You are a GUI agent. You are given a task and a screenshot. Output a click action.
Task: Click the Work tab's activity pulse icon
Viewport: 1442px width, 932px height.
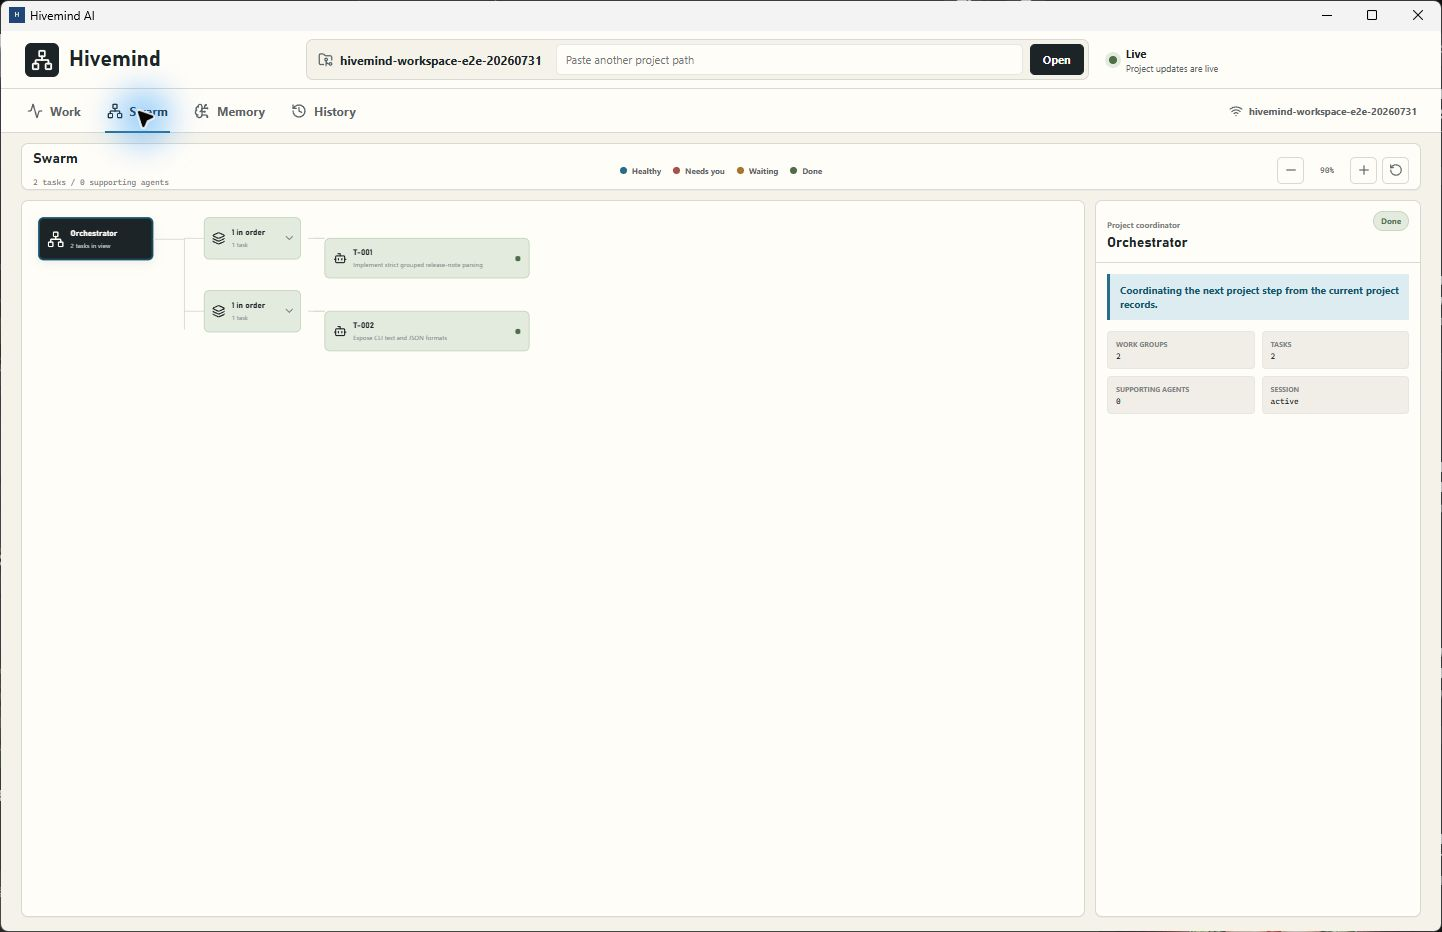click(35, 111)
